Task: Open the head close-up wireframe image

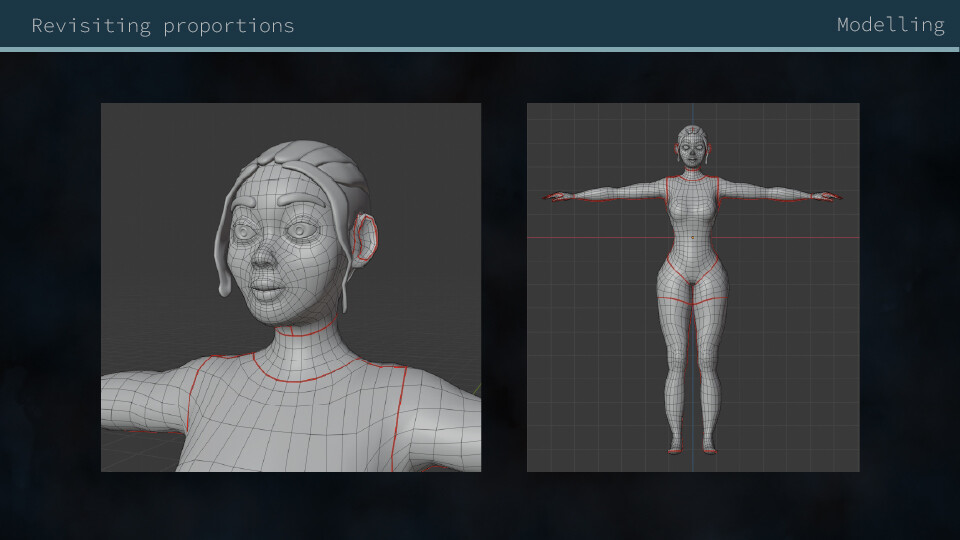Action: click(291, 287)
